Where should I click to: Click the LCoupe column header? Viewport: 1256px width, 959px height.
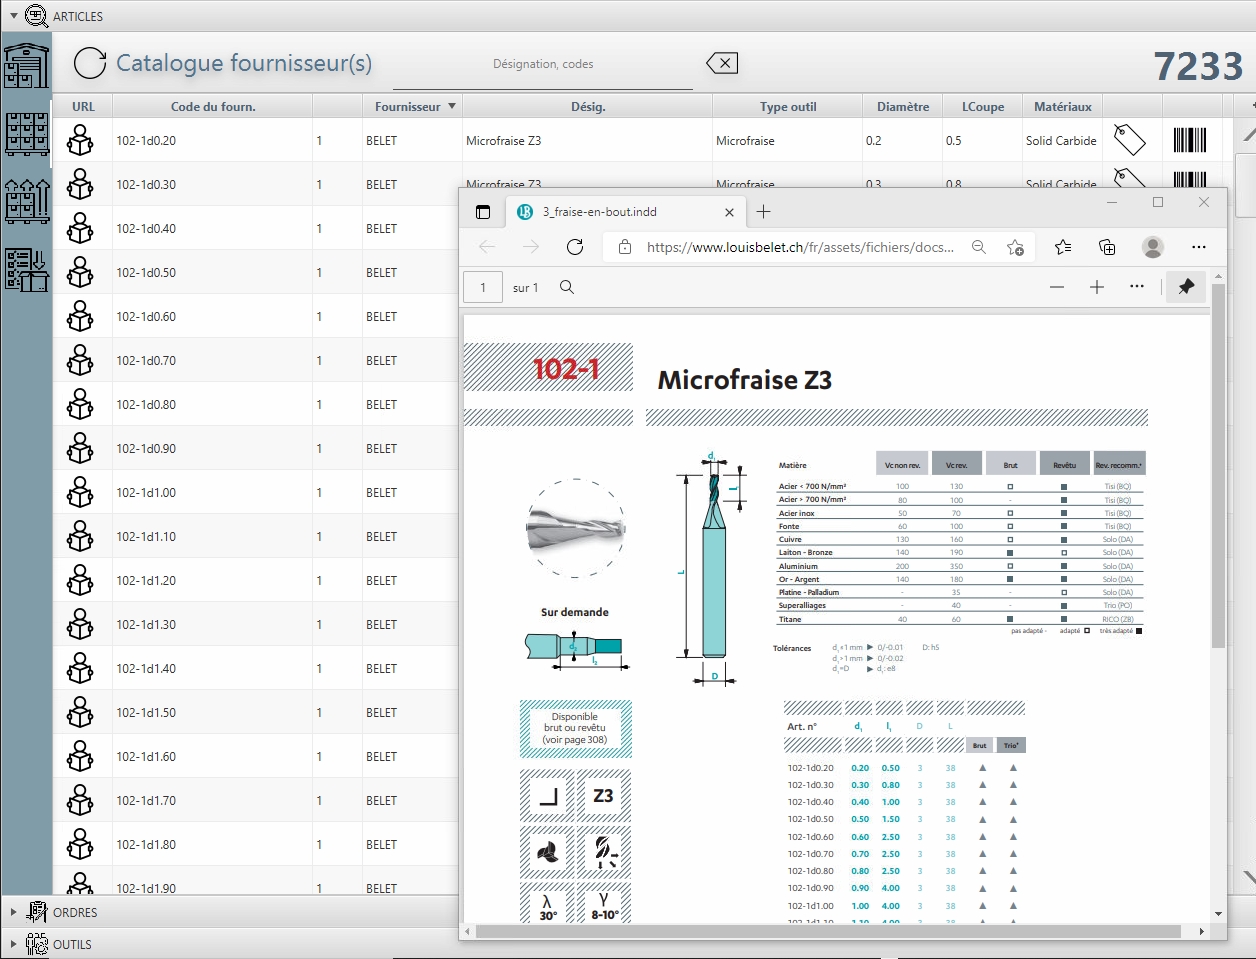point(983,106)
